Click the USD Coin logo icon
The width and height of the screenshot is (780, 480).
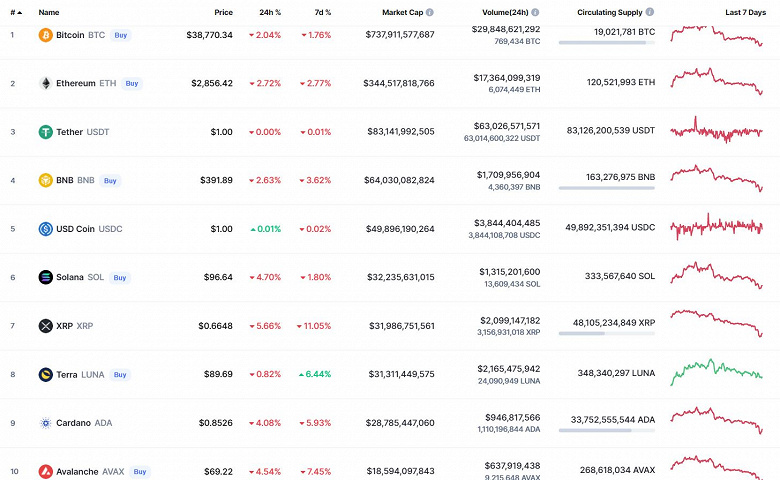coord(45,229)
